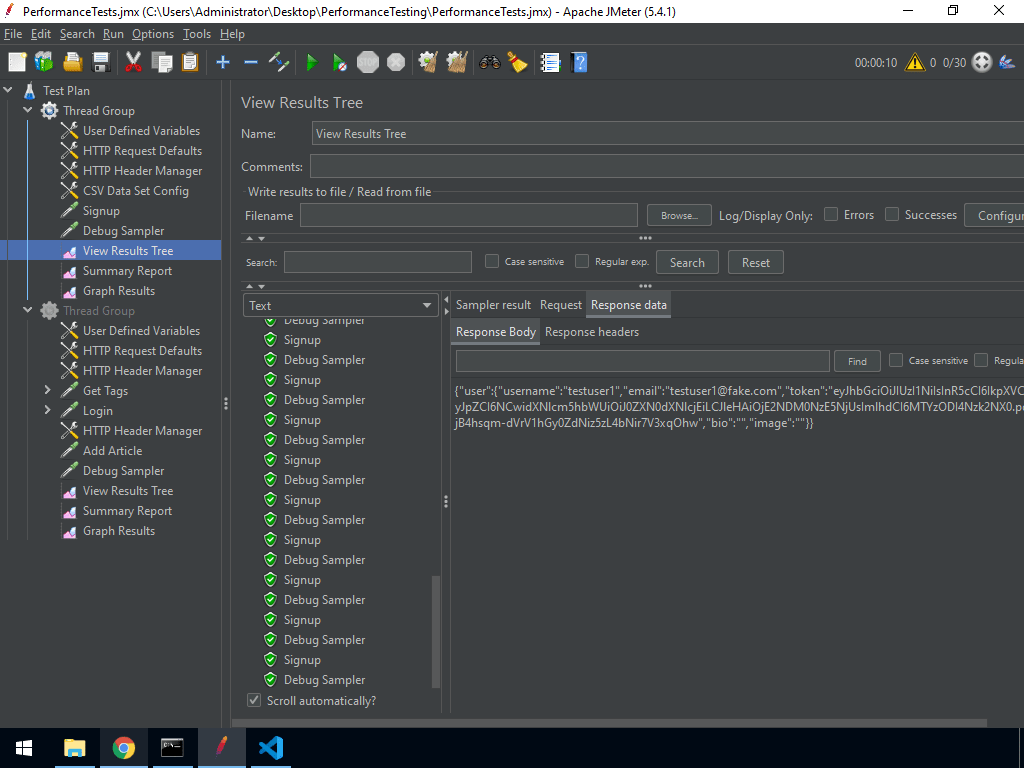Expand the Login tree node

click(x=45, y=410)
